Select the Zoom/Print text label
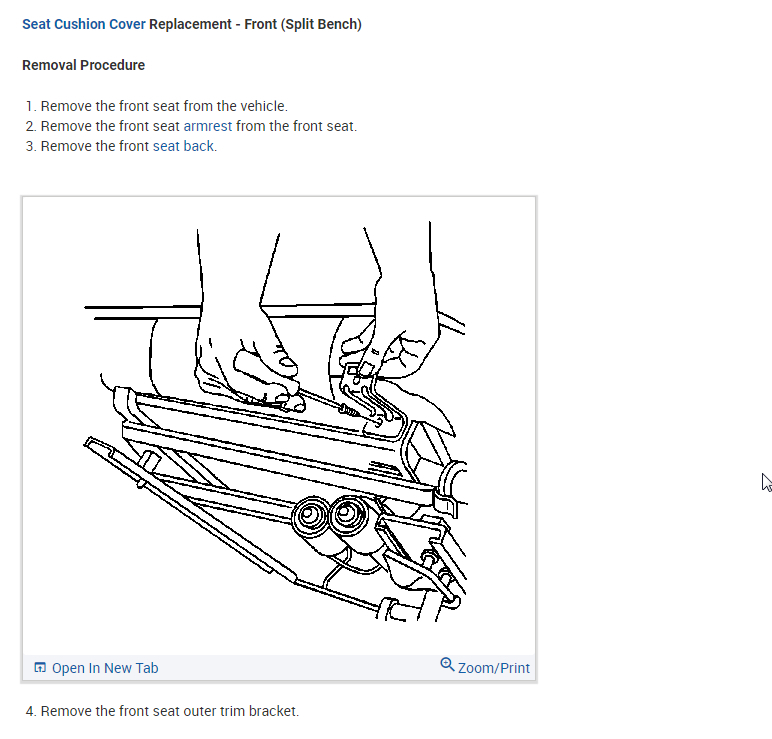This screenshot has height=739, width=772. pyautogui.click(x=494, y=668)
